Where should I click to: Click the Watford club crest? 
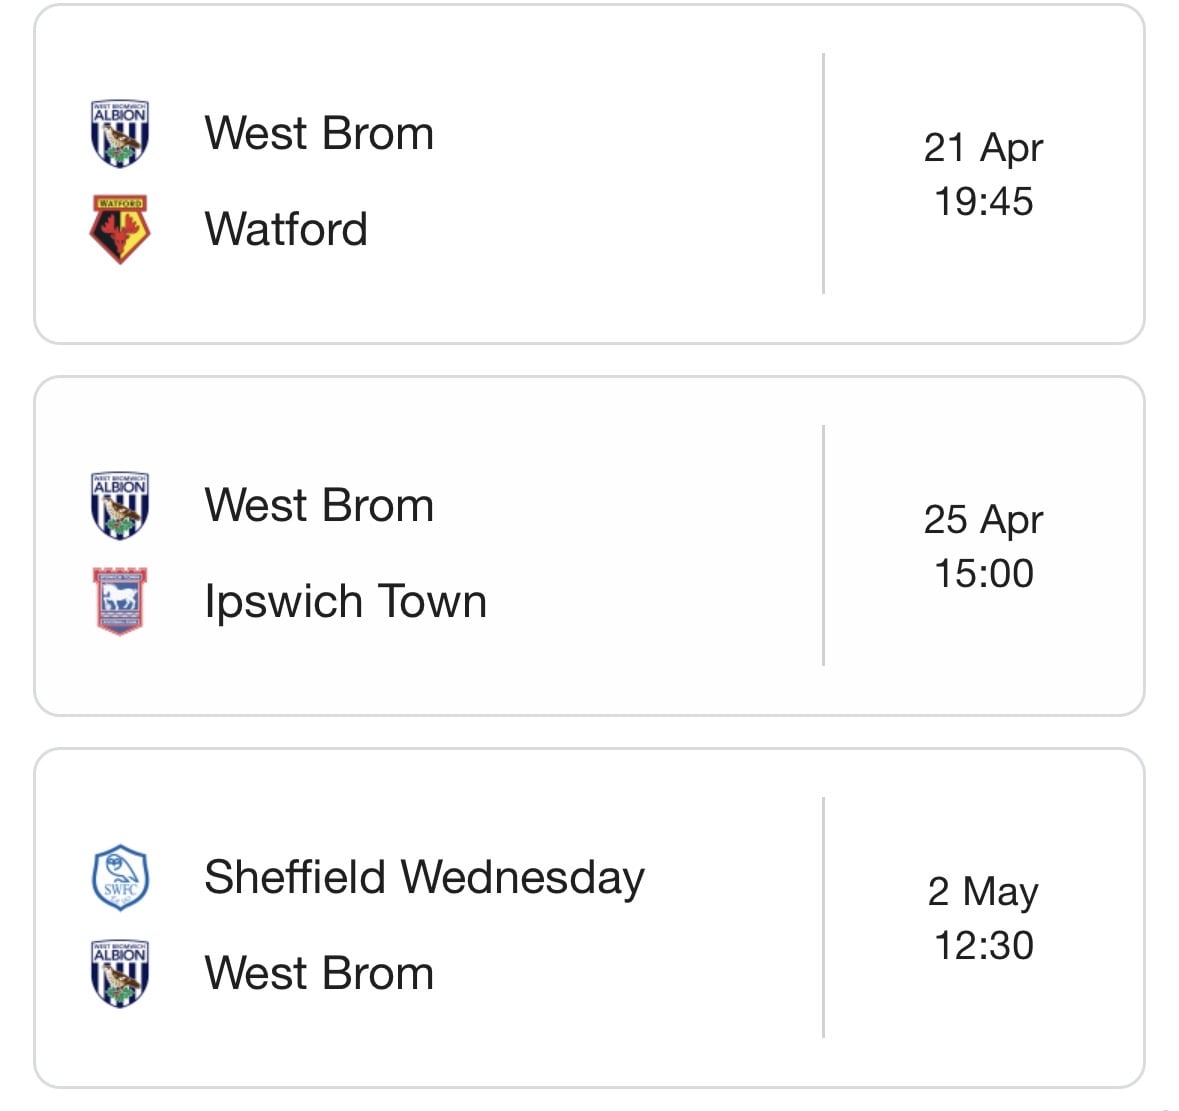click(120, 229)
